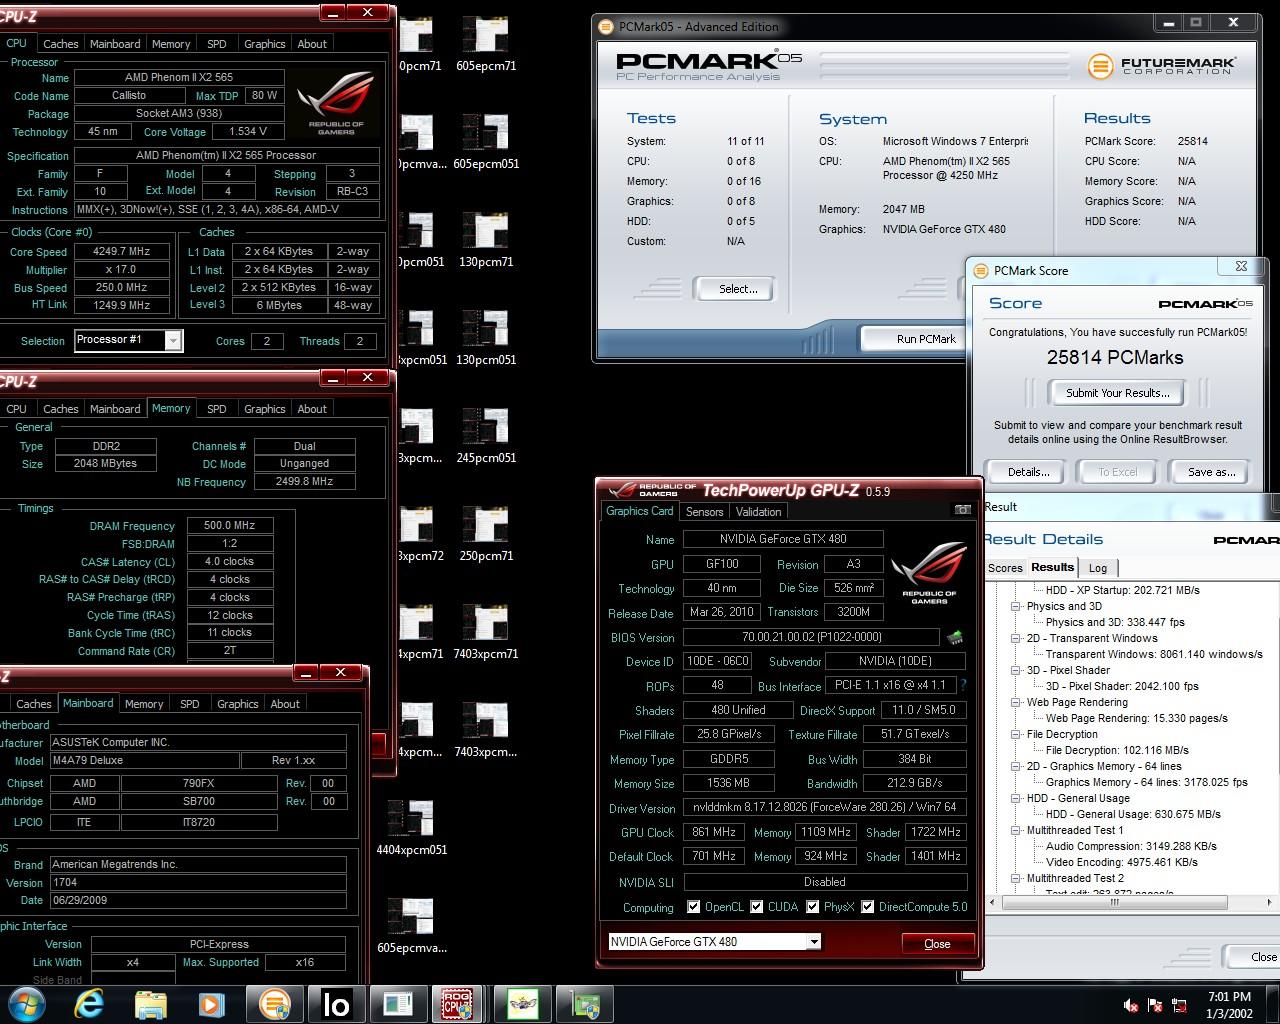Image resolution: width=1280 pixels, height=1024 pixels.
Task: Click the network tray icon
Action: click(1180, 1005)
